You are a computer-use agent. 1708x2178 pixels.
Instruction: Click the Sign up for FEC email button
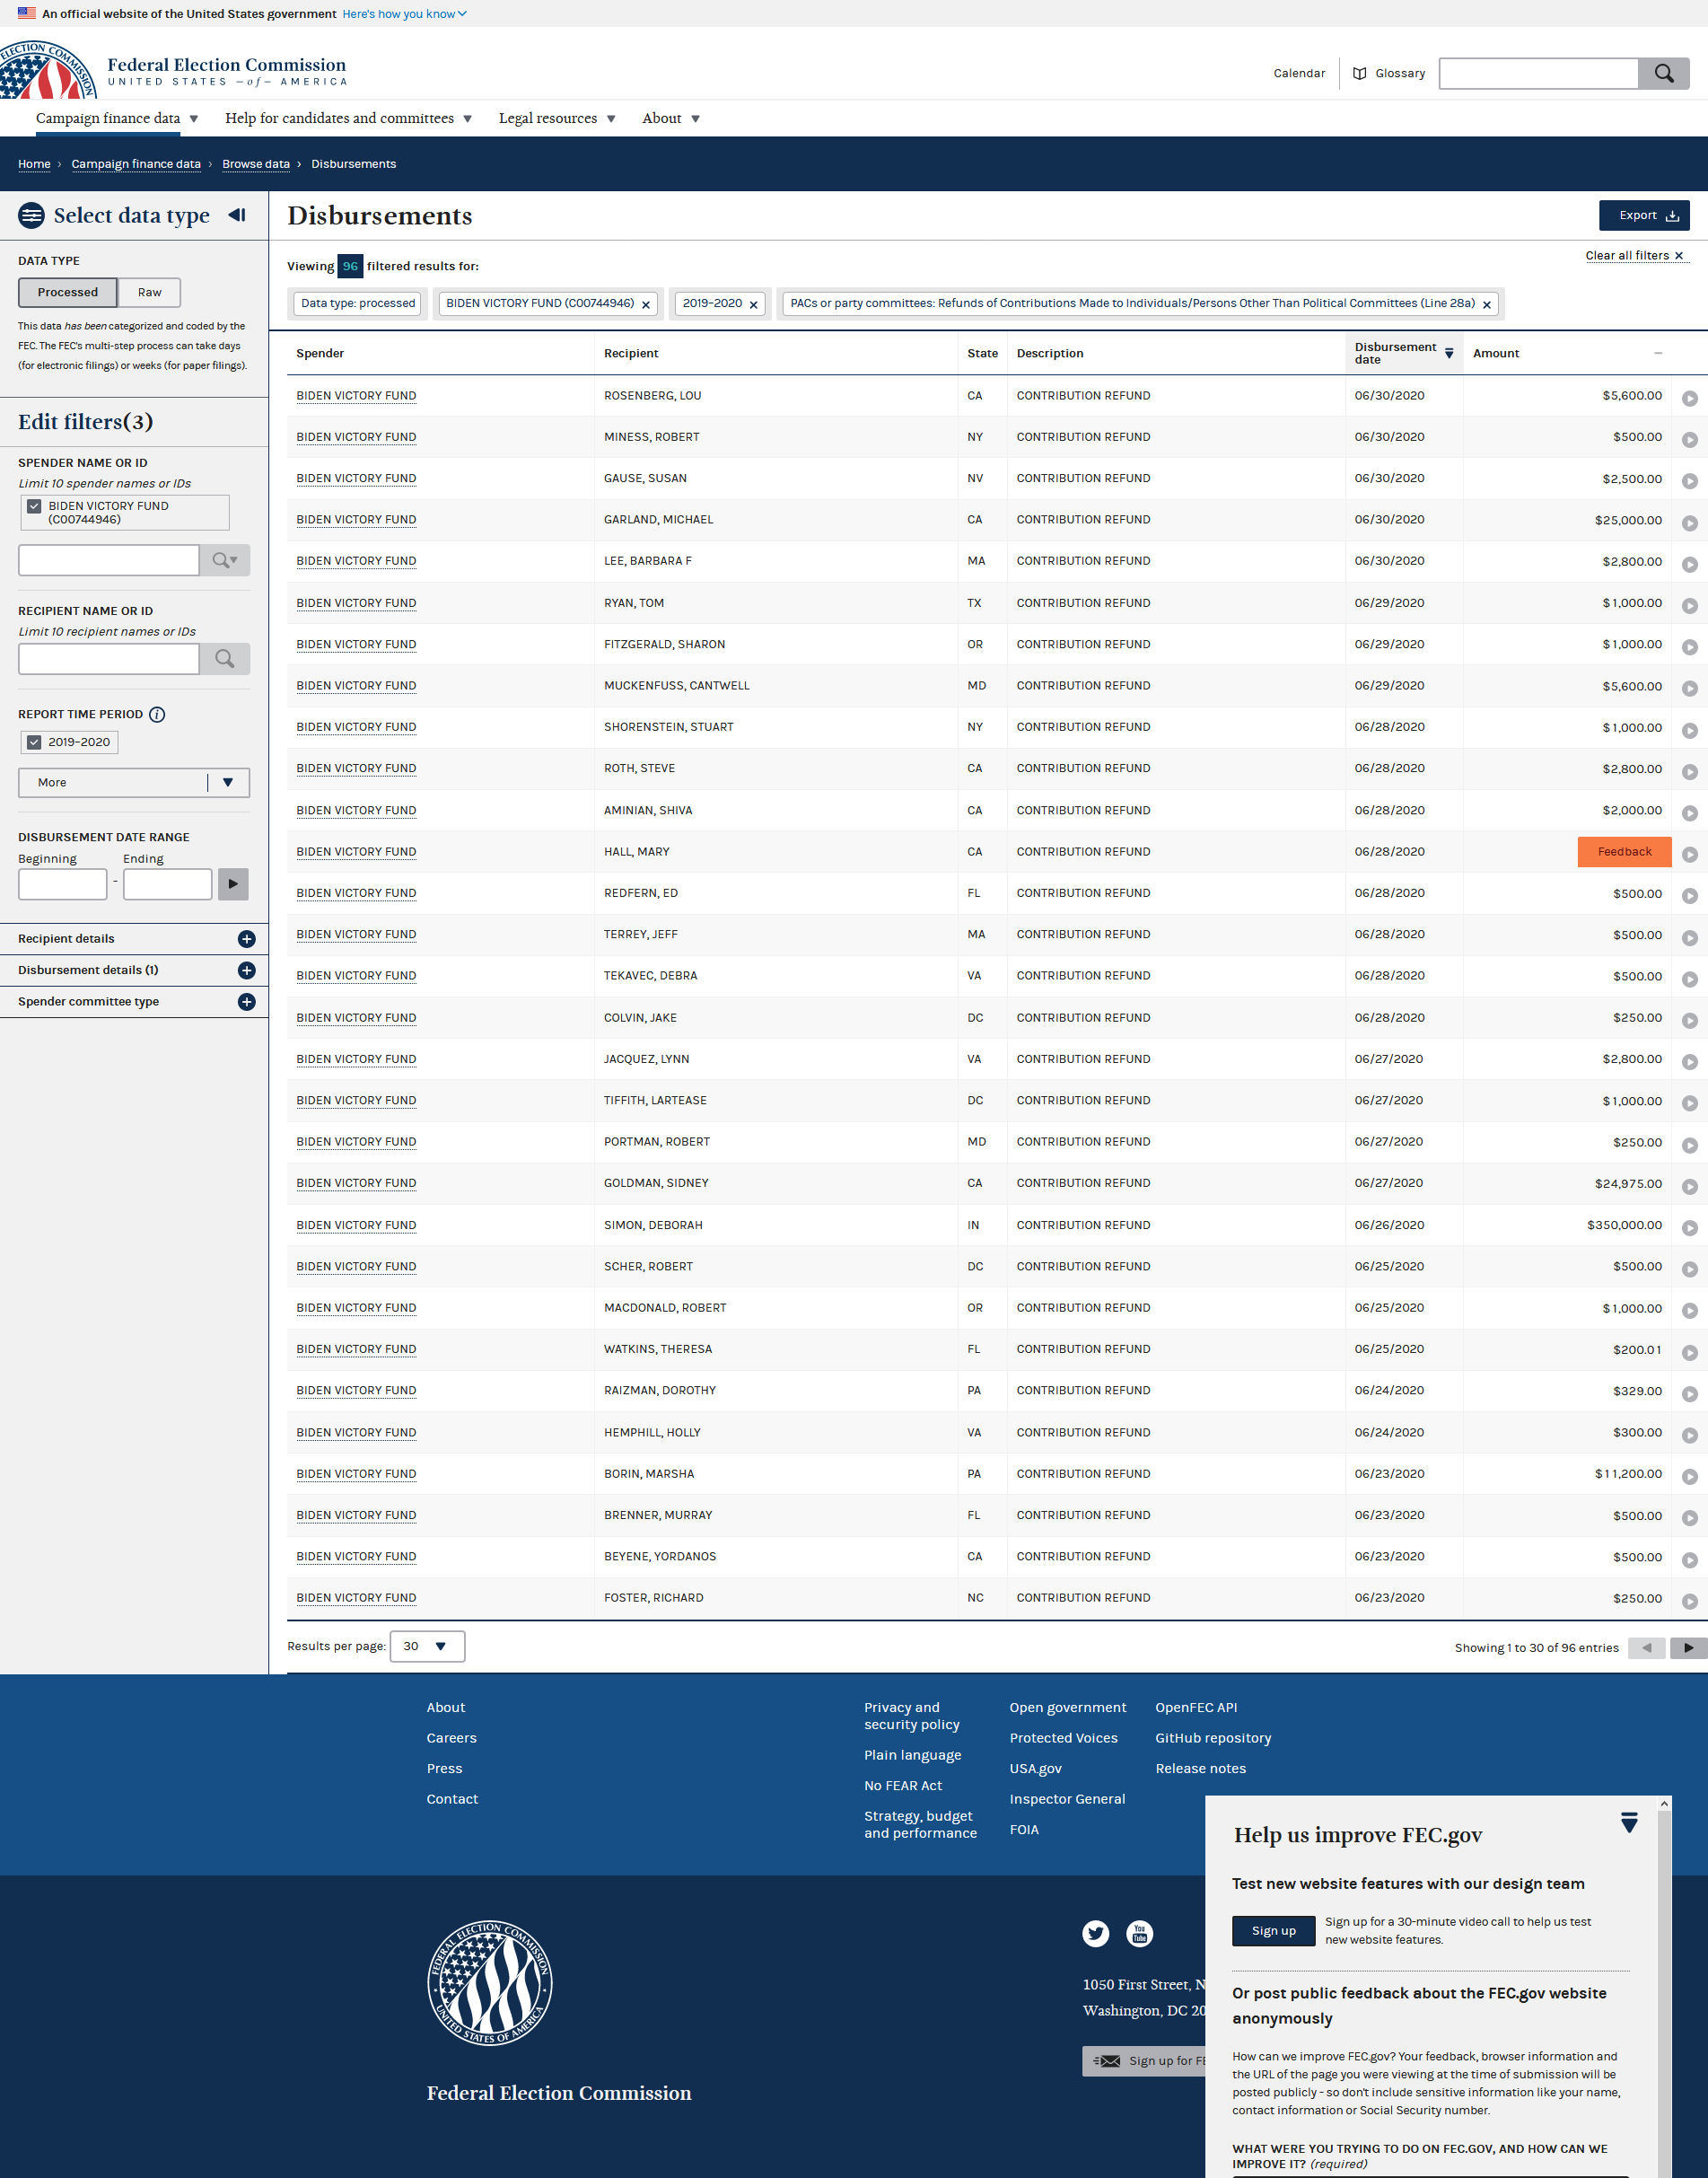tap(1144, 2061)
